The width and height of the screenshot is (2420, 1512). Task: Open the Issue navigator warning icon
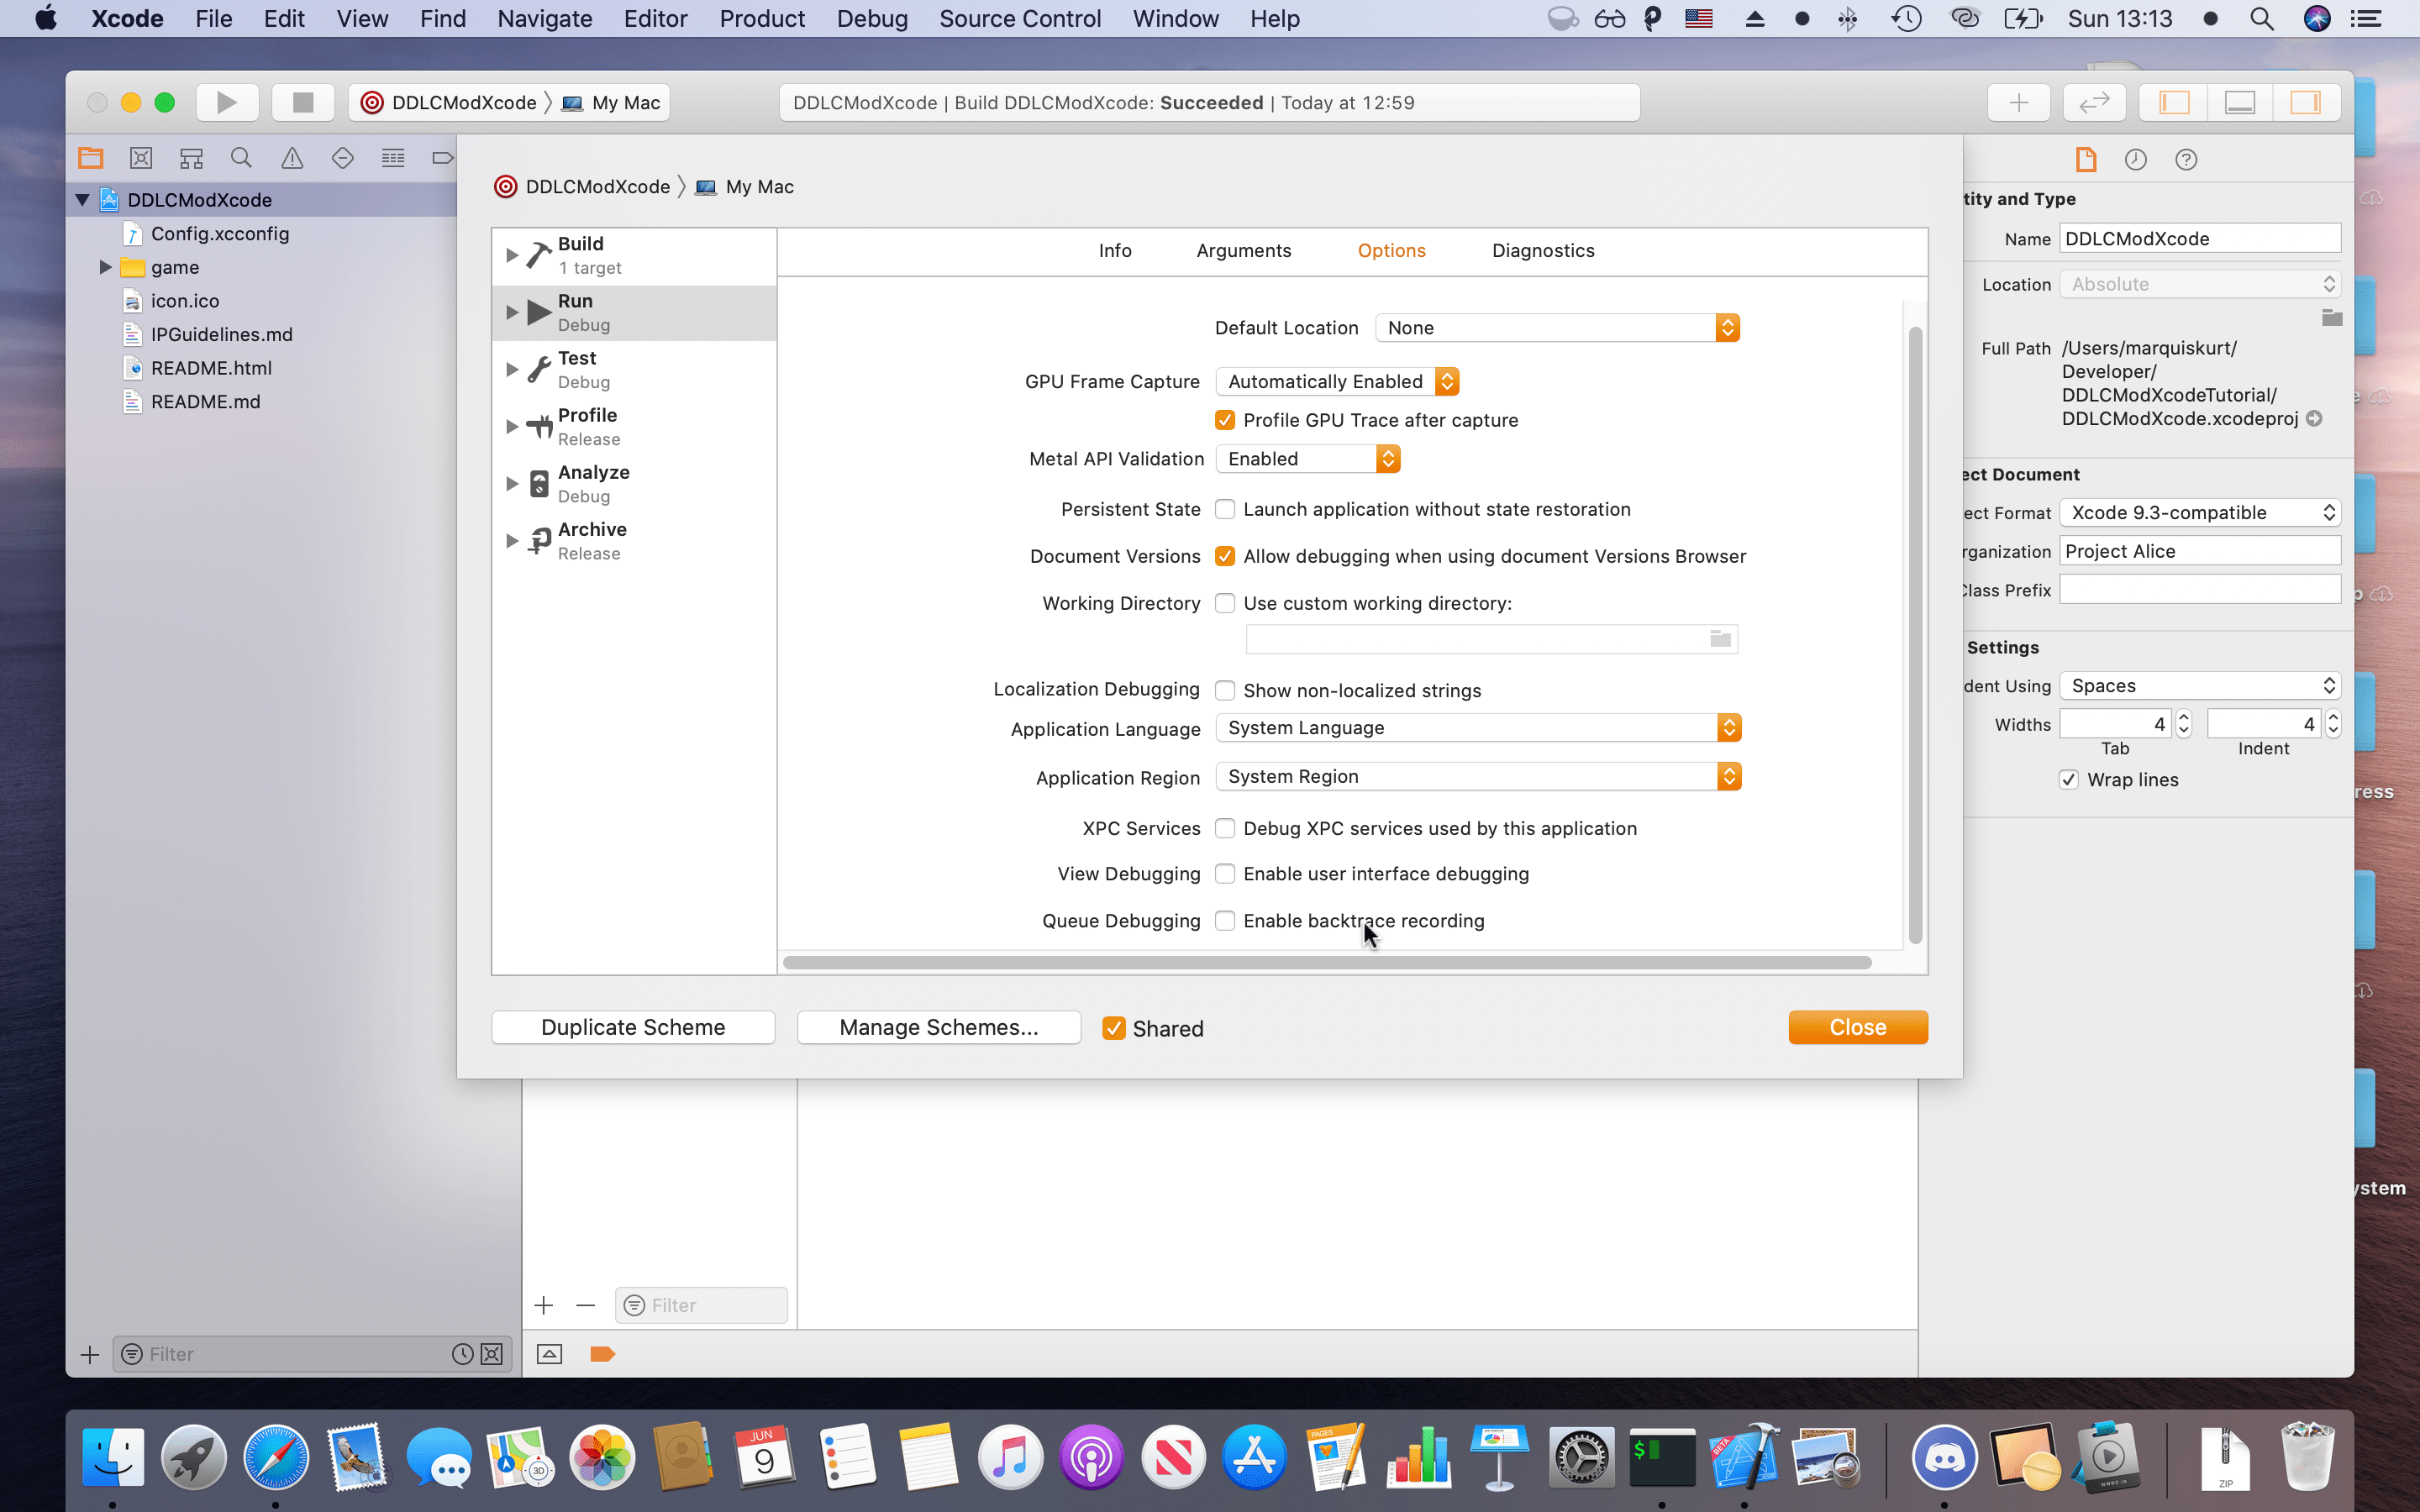(x=292, y=158)
